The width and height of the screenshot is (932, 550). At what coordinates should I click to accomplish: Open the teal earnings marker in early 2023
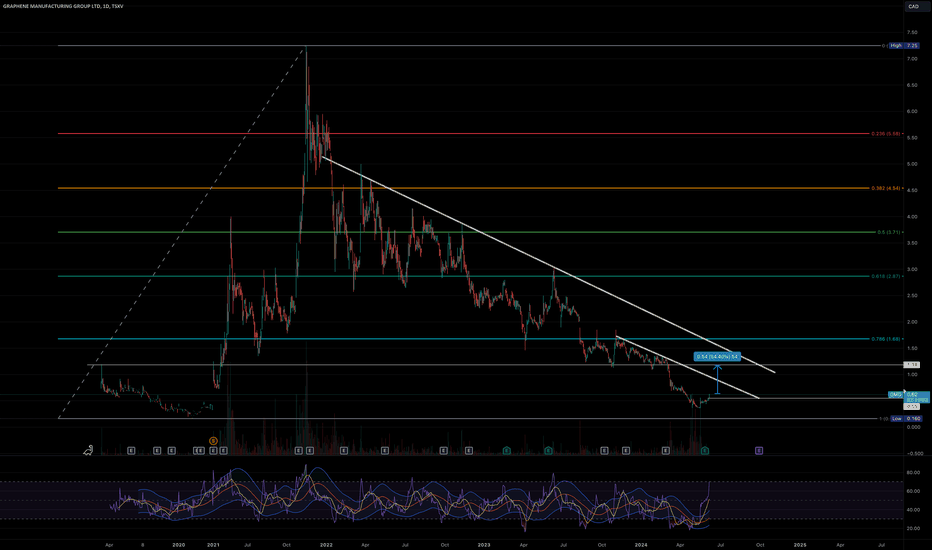coord(507,451)
